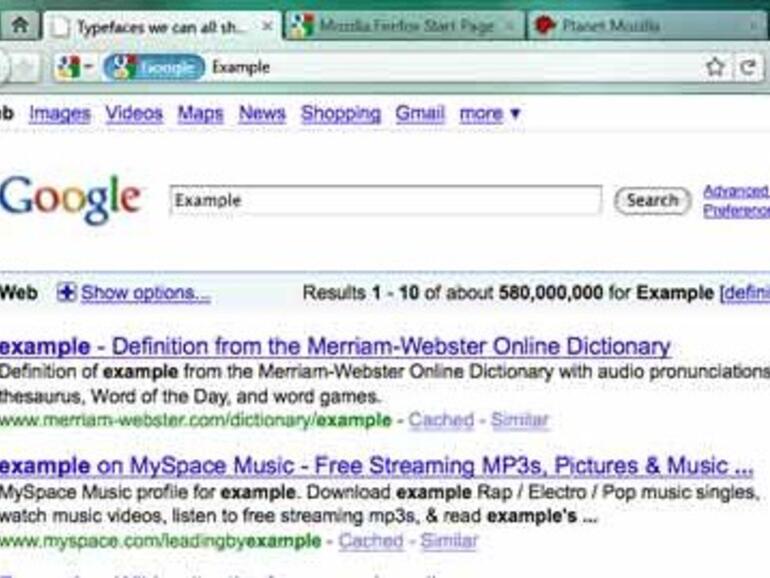The image size is (770, 578).
Task: Click into the Google search box containing 'Example'
Action: click(385, 200)
